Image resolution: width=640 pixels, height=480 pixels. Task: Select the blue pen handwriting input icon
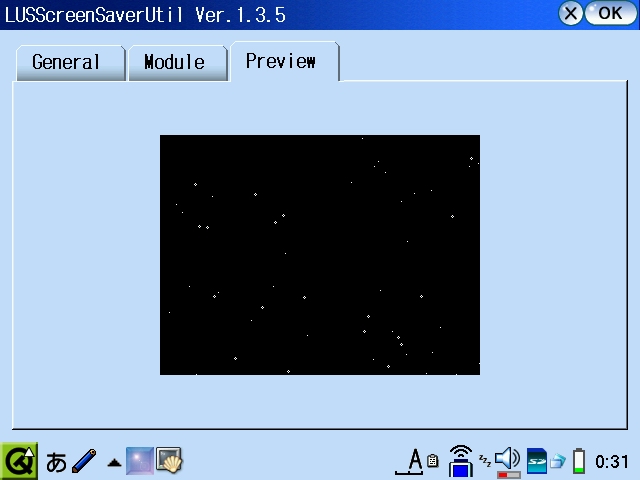pyautogui.click(x=84, y=461)
